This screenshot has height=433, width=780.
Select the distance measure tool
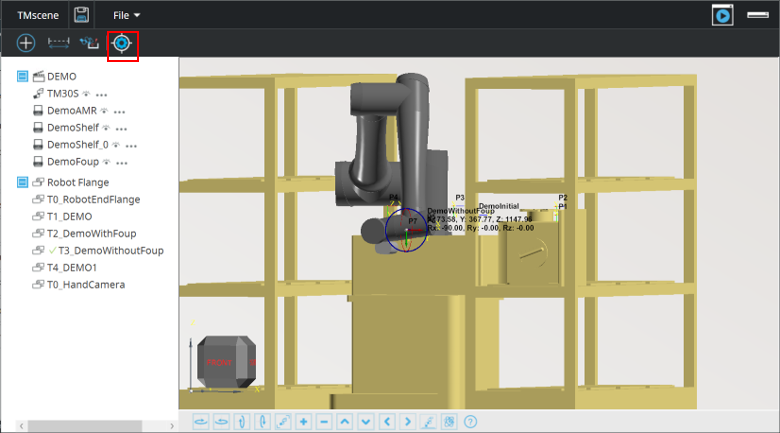[x=59, y=44]
